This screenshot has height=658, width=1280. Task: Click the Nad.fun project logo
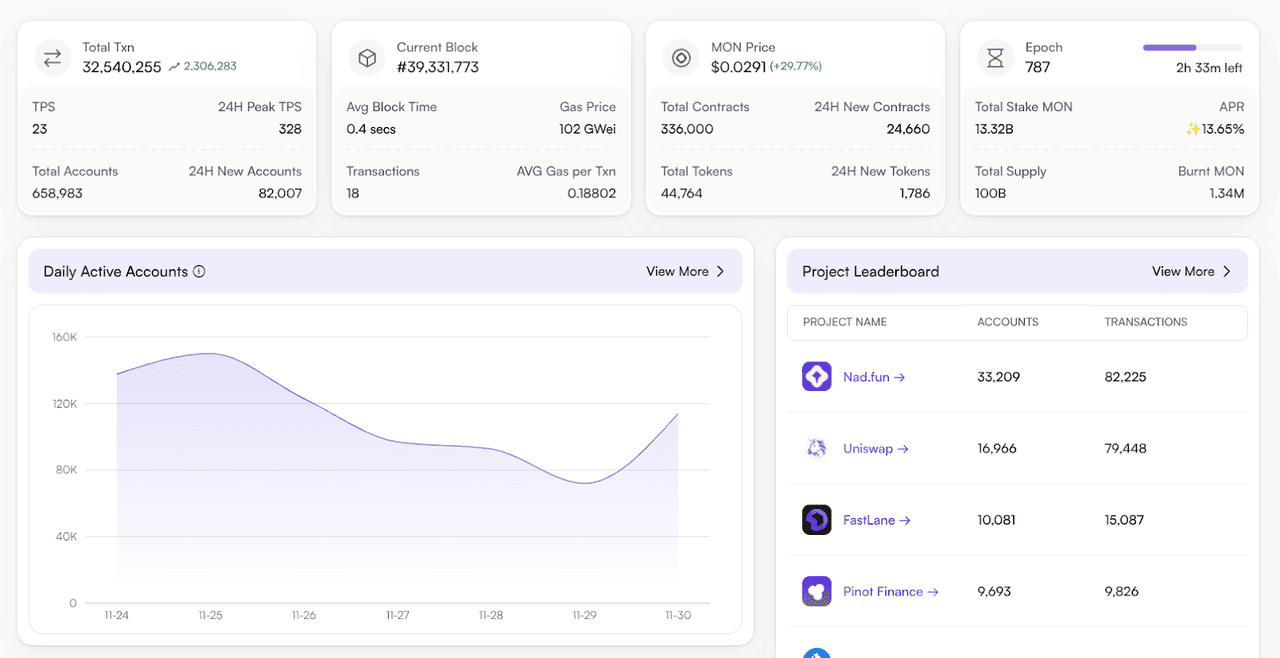tap(817, 377)
